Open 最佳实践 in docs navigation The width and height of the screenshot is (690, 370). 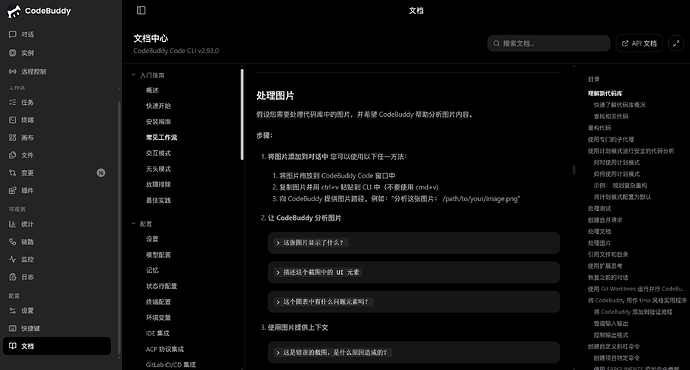[158, 200]
